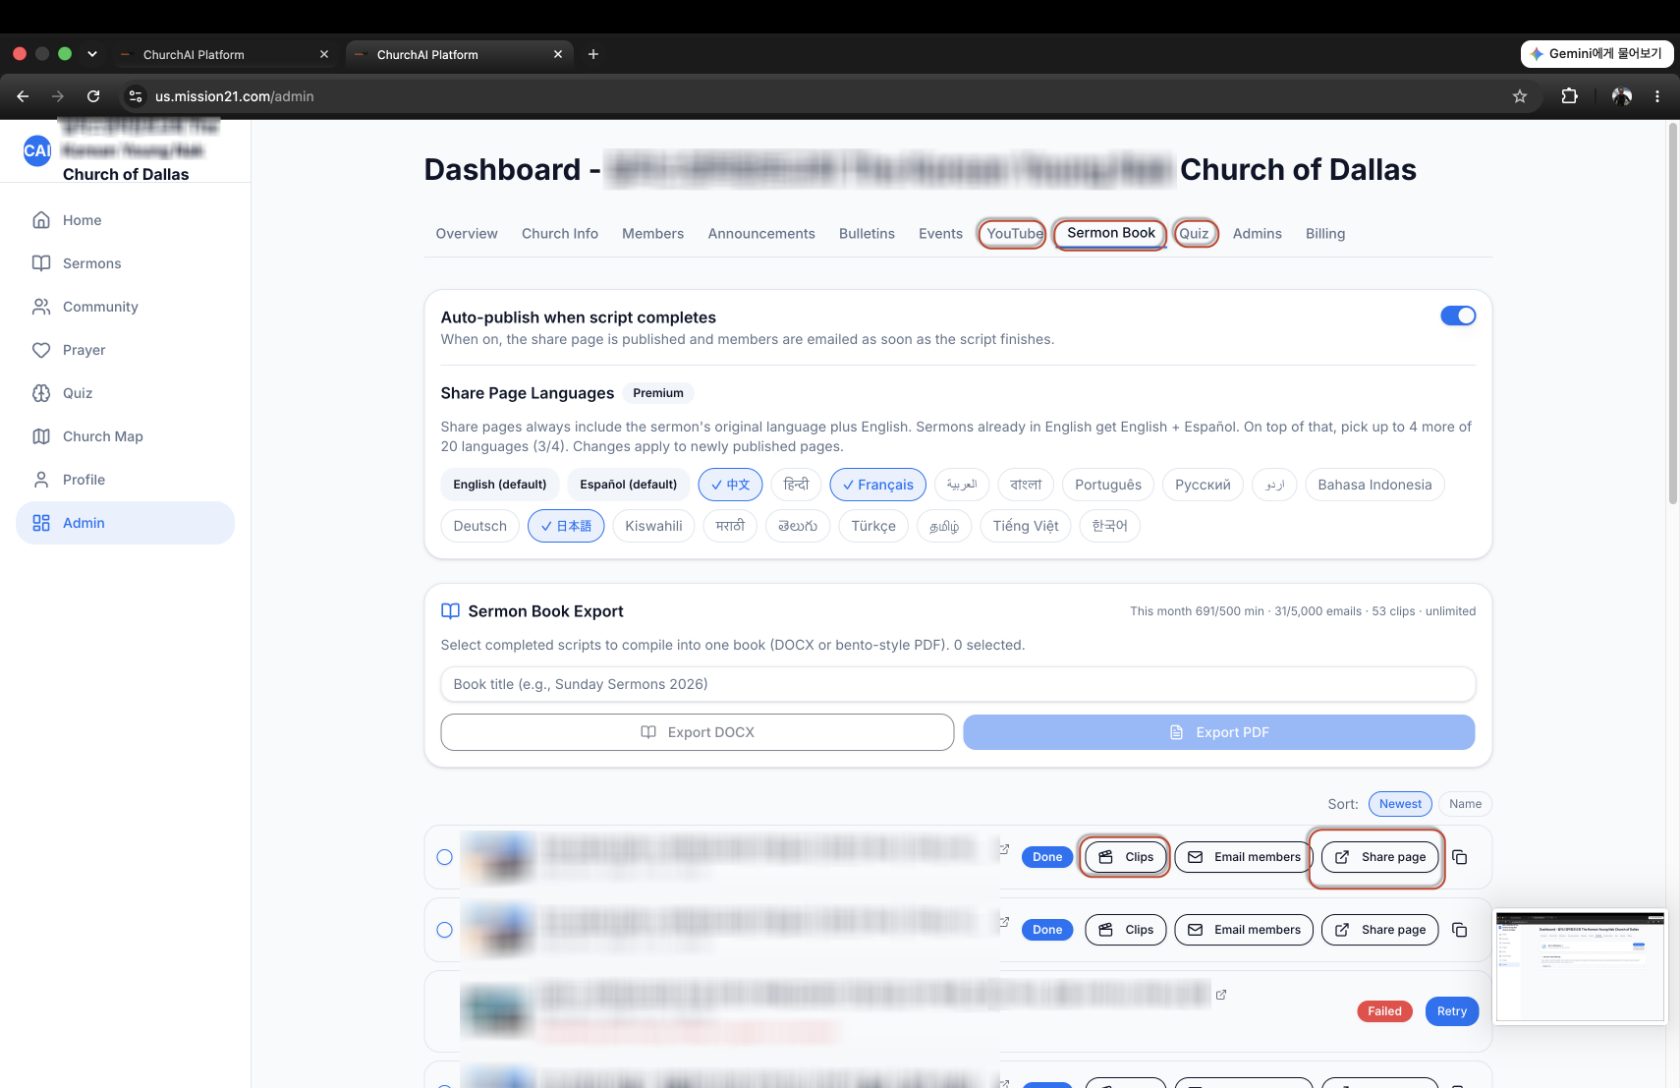The width and height of the screenshot is (1680, 1088).
Task: Expand browser tab search chevron
Action: coord(92,54)
